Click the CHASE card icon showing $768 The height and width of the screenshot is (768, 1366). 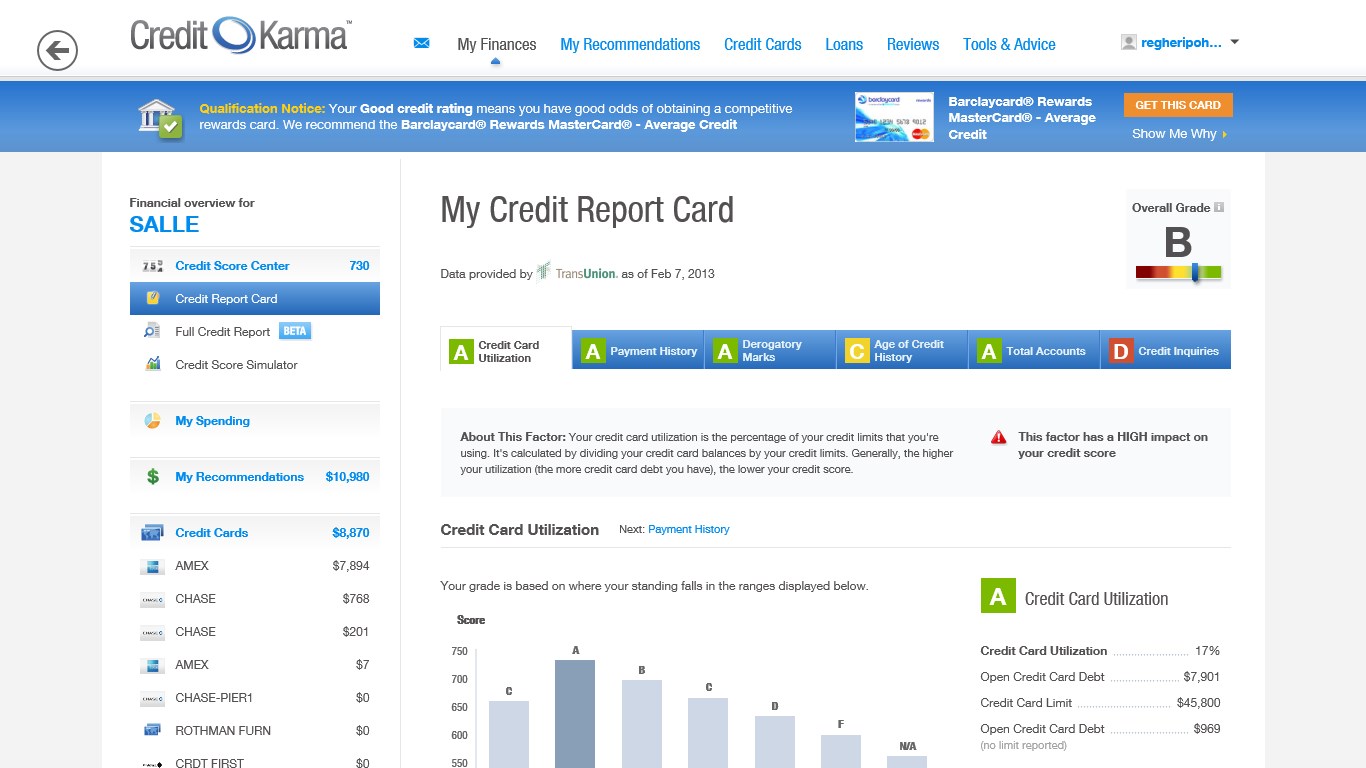[x=153, y=599]
